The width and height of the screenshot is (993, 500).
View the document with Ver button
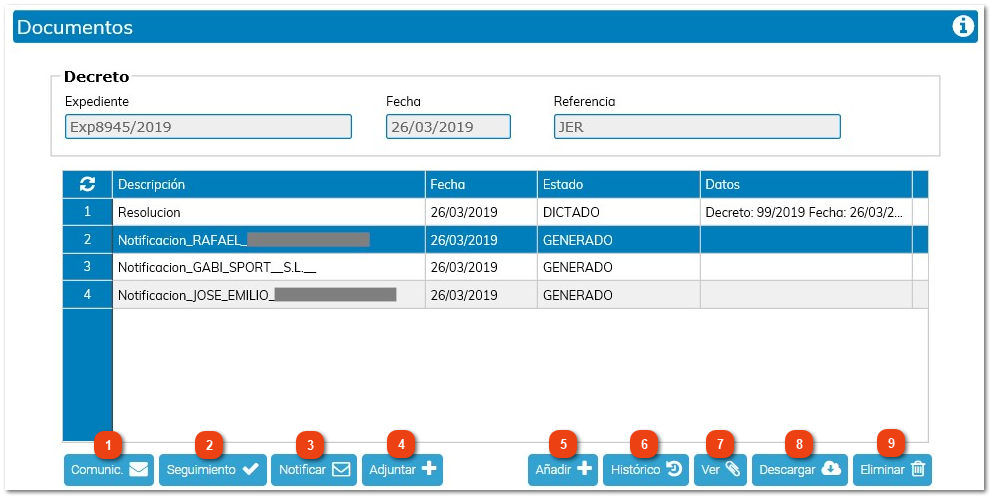pos(721,470)
